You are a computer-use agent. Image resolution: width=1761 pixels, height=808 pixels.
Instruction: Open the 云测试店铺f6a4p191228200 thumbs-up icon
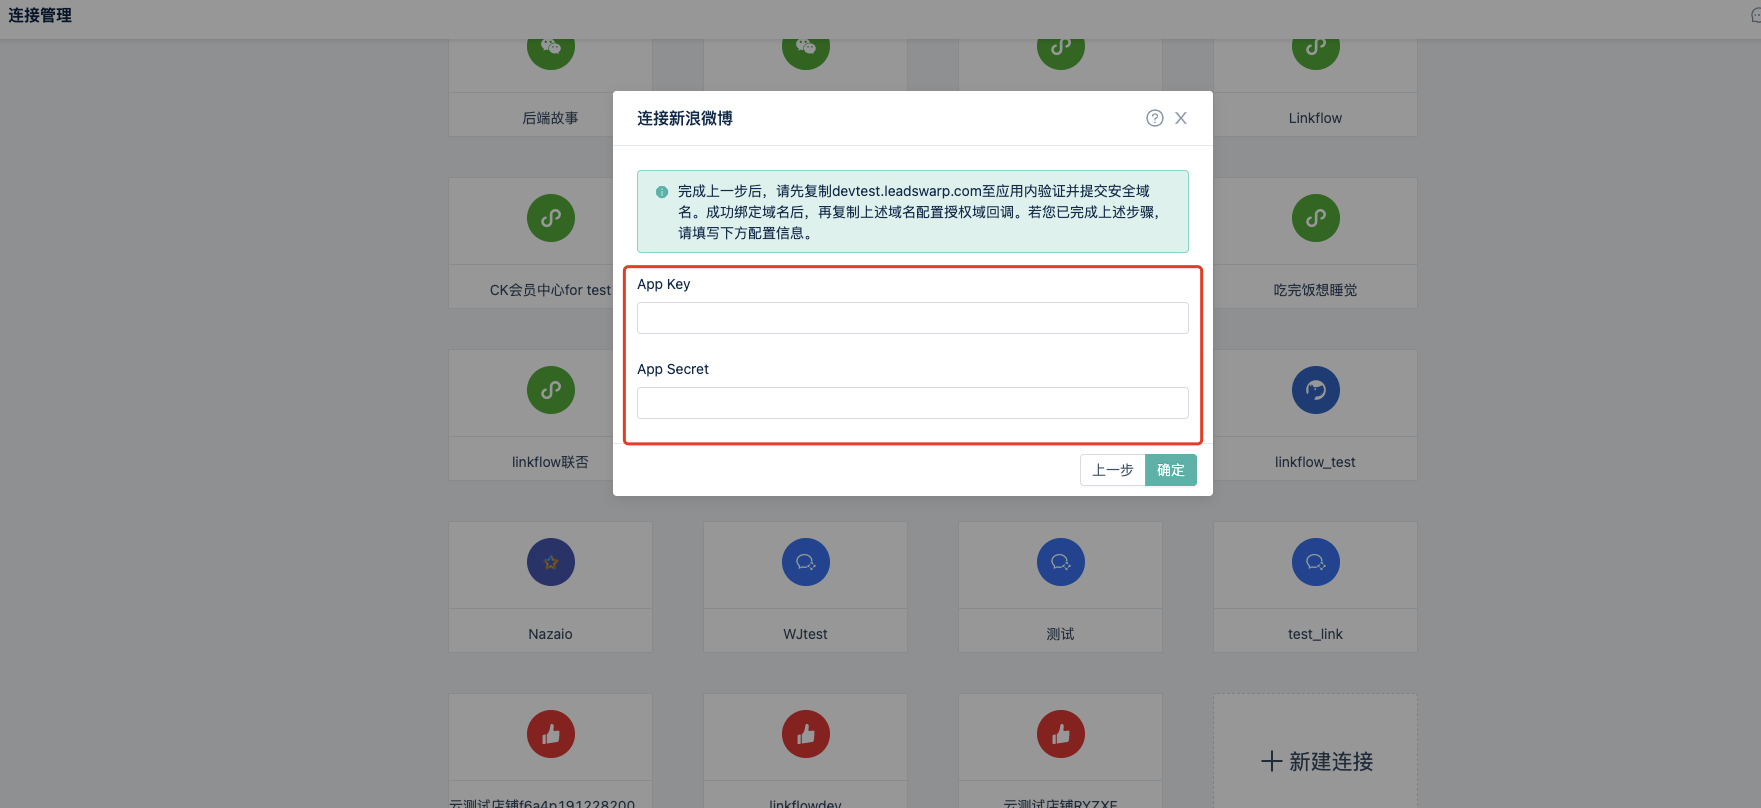tap(551, 734)
